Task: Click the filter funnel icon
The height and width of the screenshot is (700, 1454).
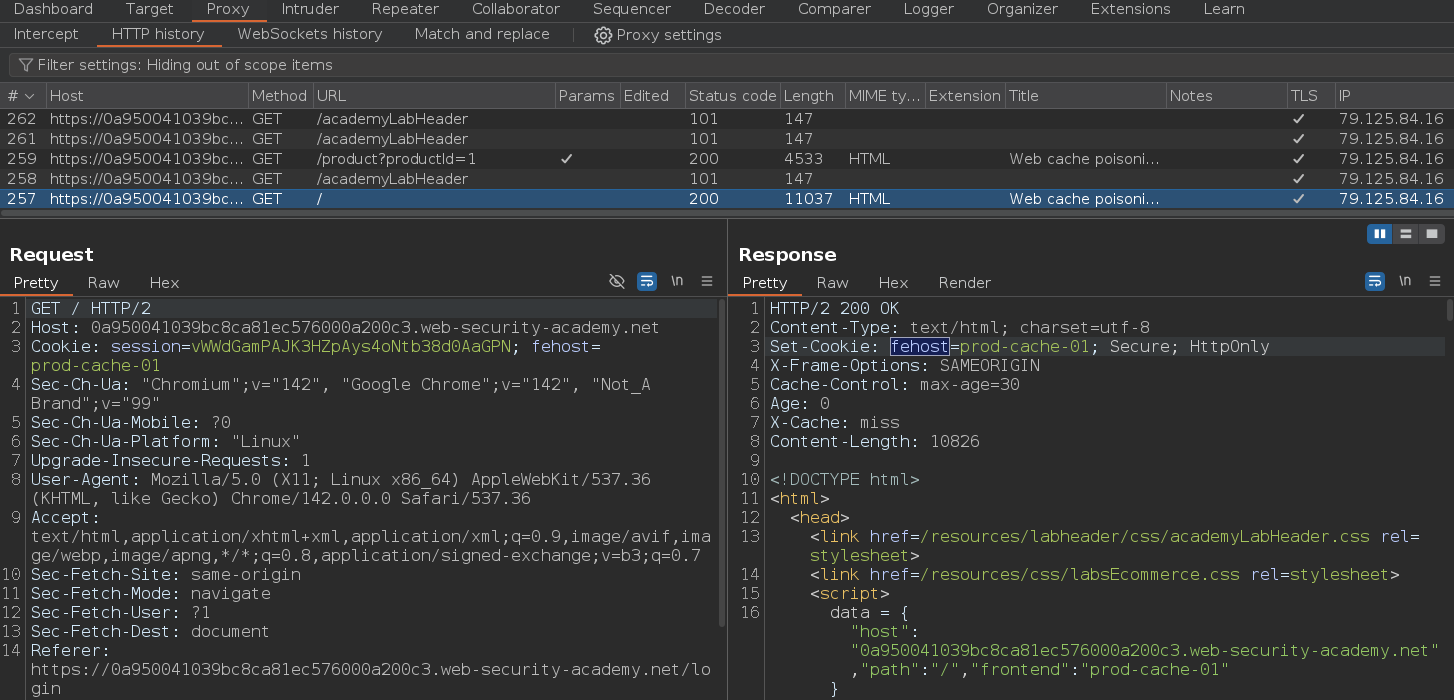Action: click(x=26, y=65)
